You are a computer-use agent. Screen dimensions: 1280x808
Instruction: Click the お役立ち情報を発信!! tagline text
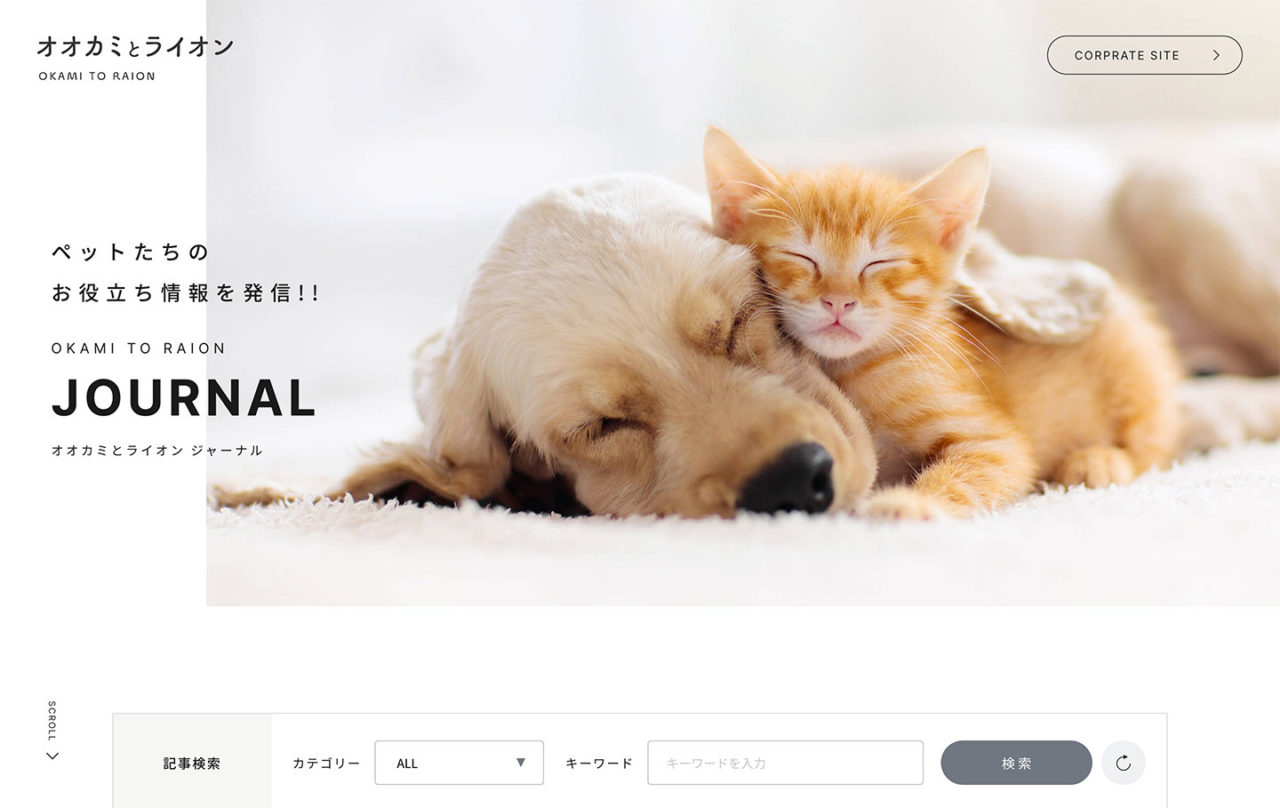(185, 293)
